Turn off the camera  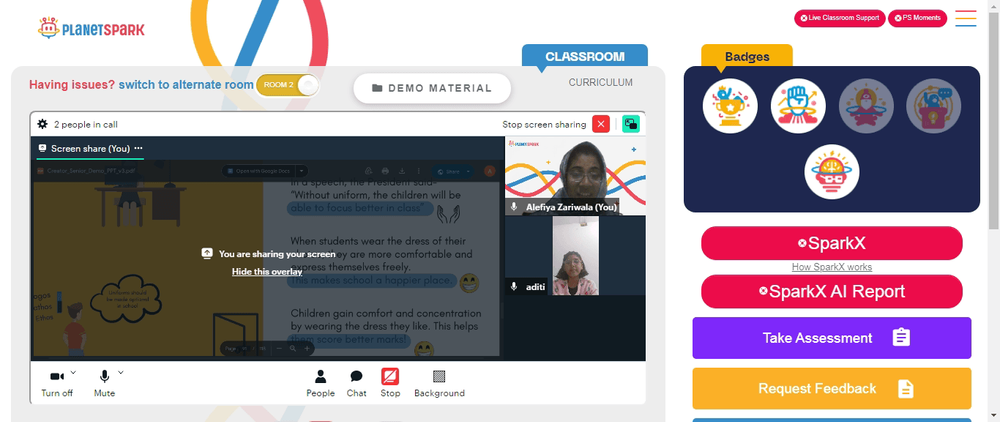[57, 384]
